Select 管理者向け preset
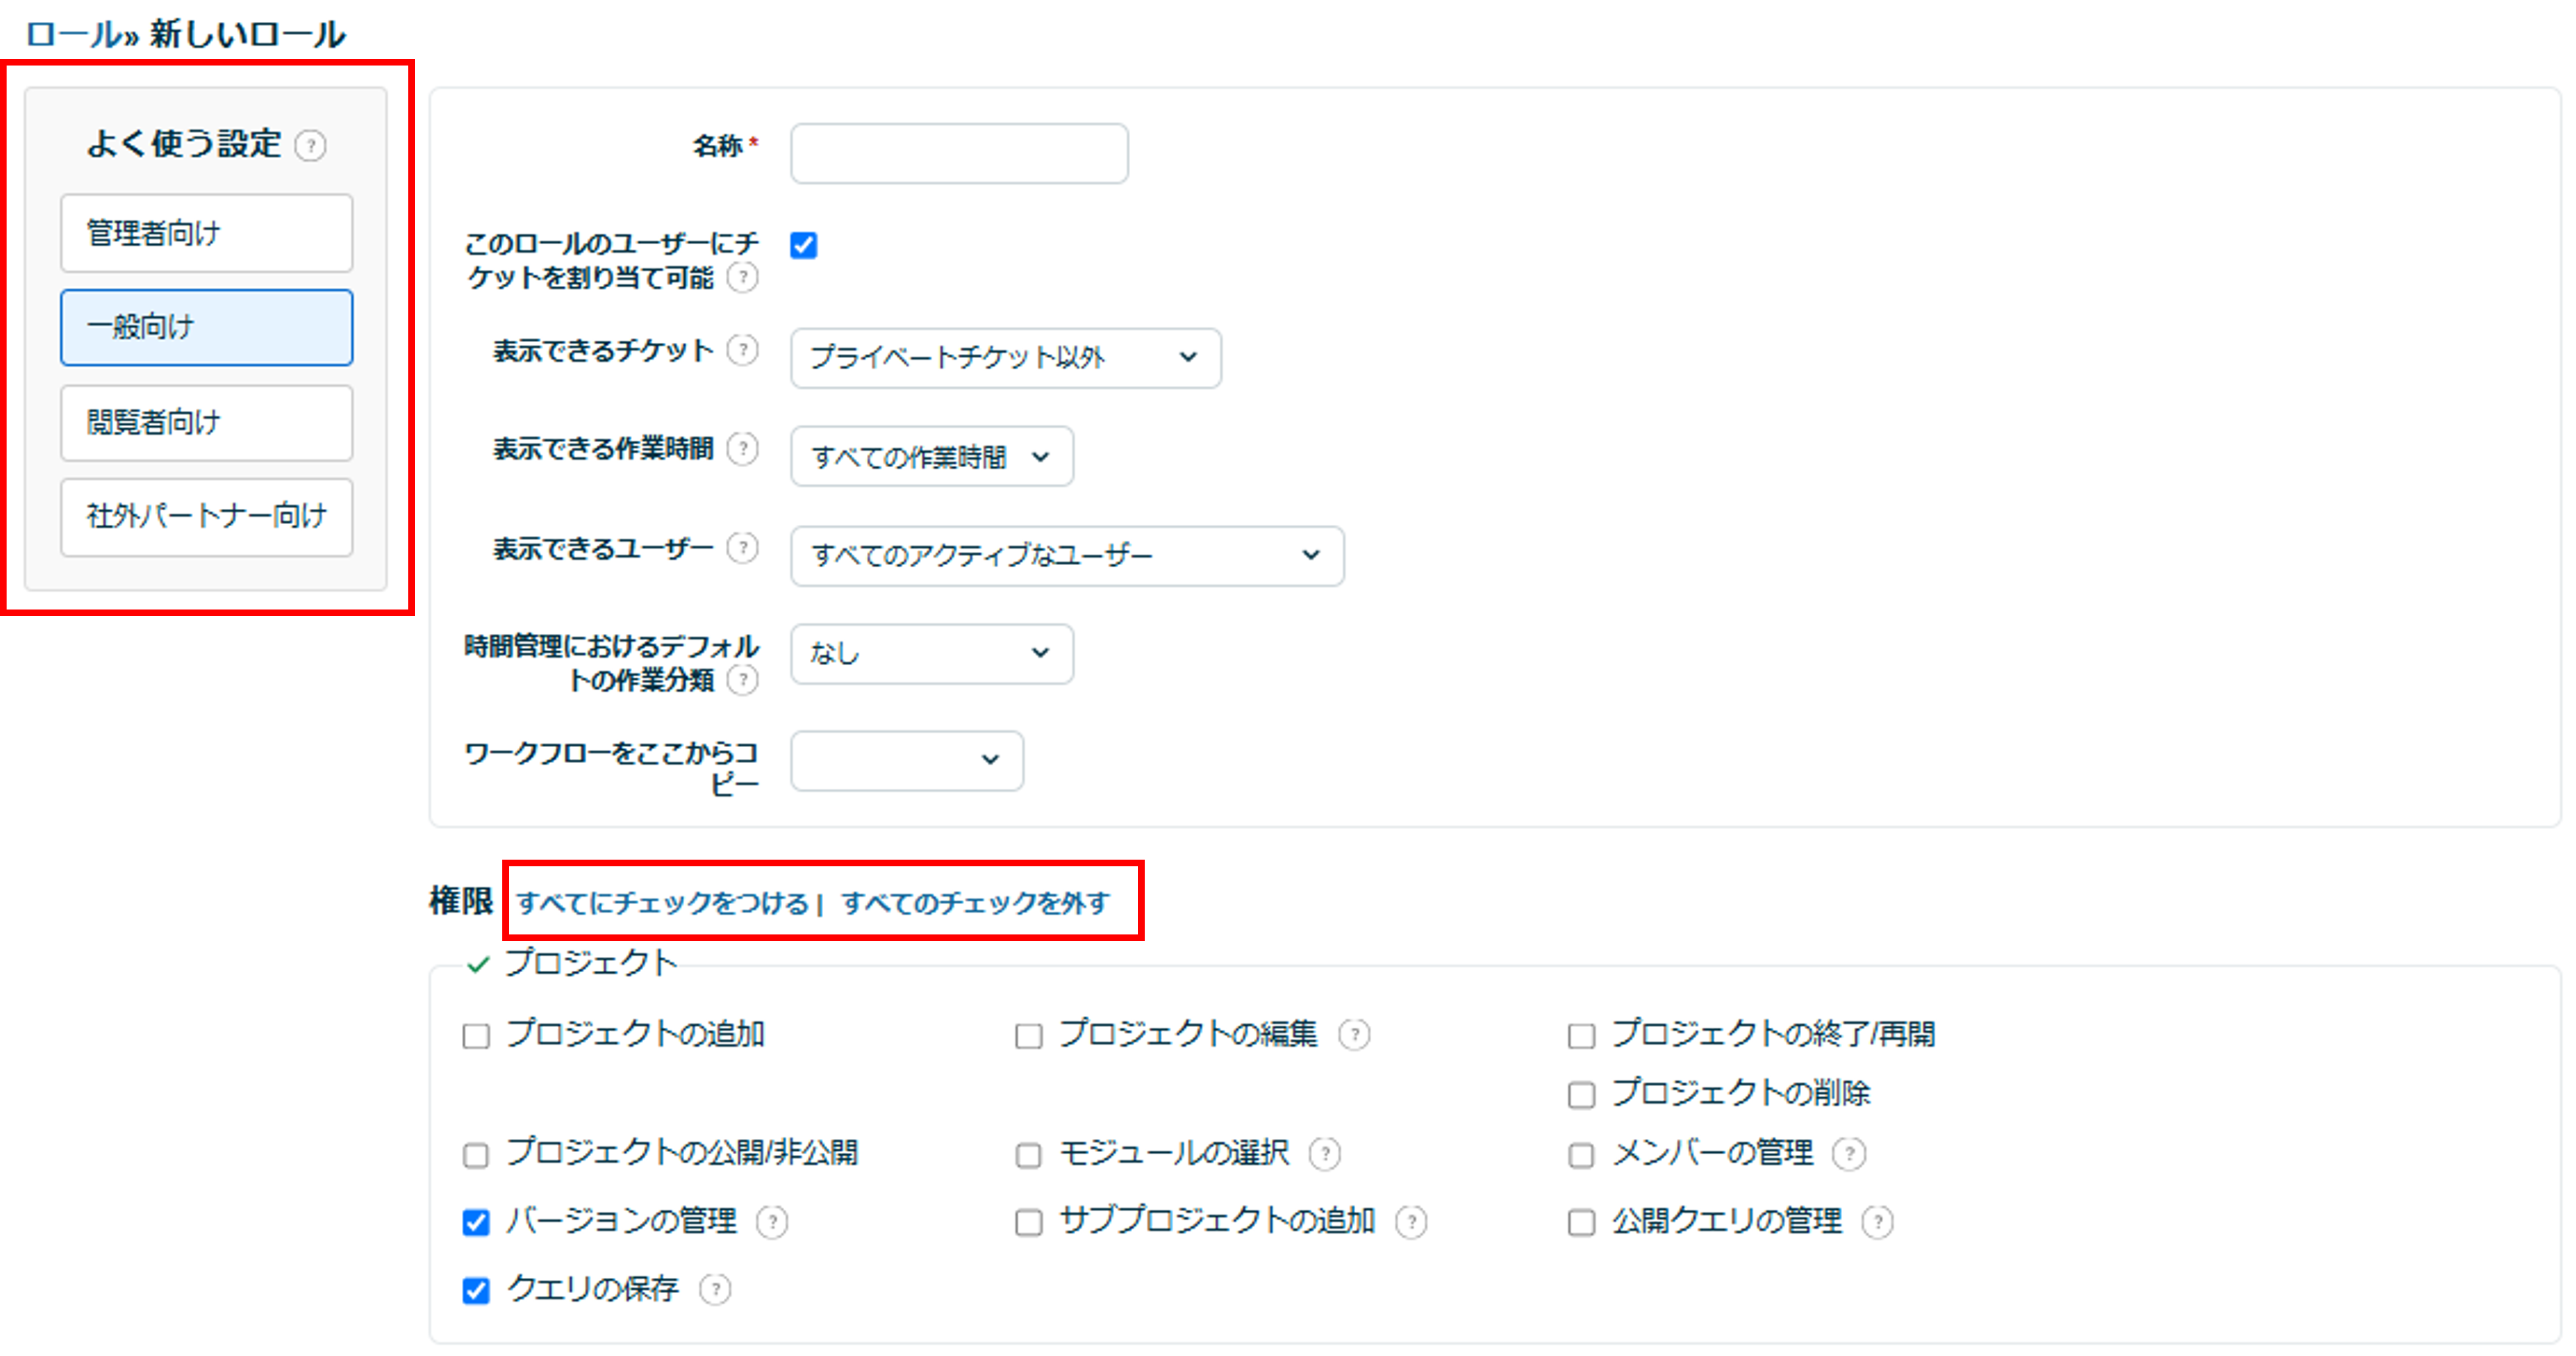This screenshot has width=2576, height=1356. click(x=206, y=233)
